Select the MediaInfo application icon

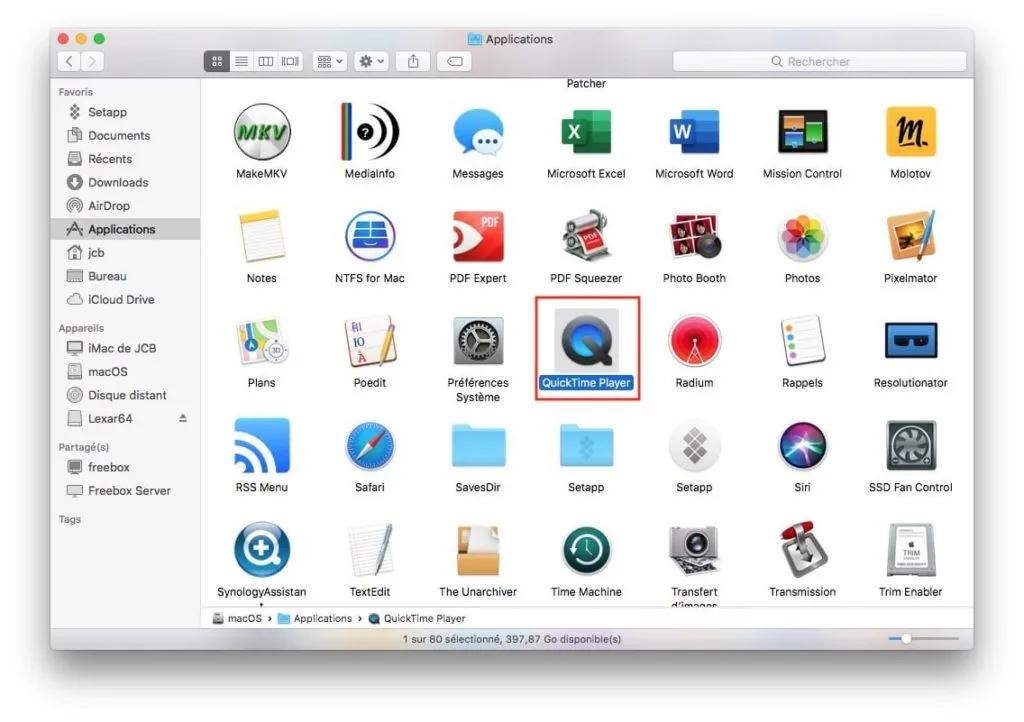click(370, 132)
